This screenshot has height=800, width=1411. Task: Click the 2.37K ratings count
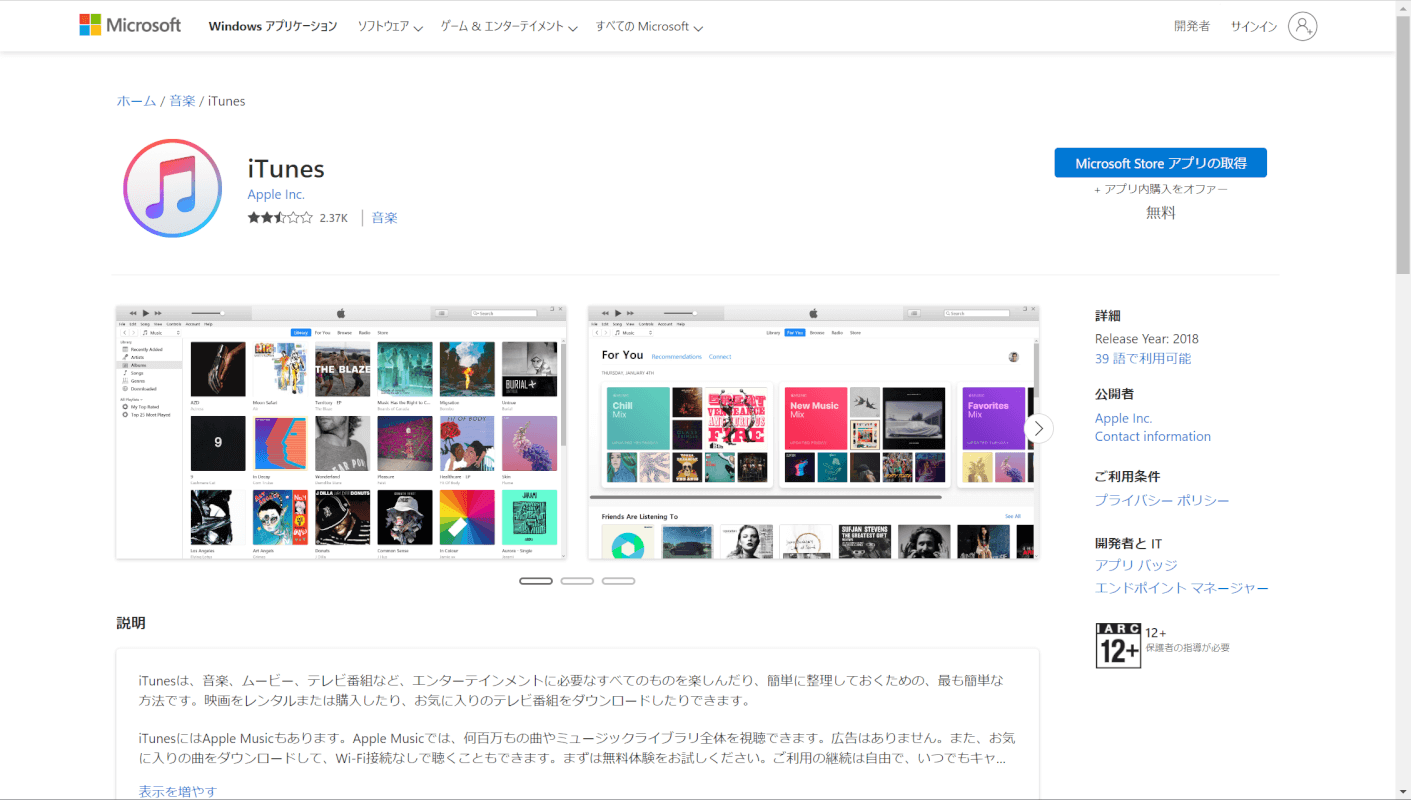click(x=334, y=217)
